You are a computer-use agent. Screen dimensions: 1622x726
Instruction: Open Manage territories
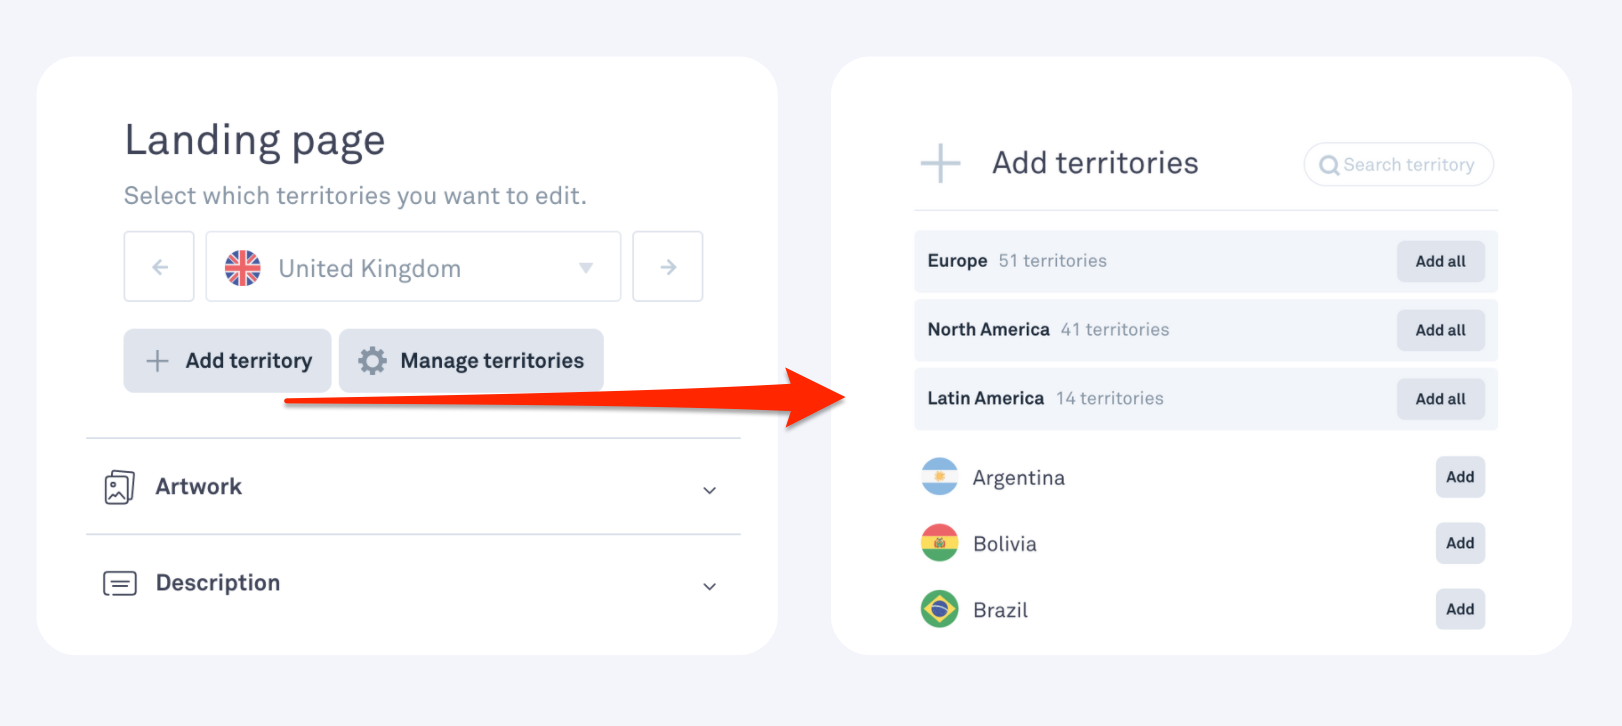(471, 361)
